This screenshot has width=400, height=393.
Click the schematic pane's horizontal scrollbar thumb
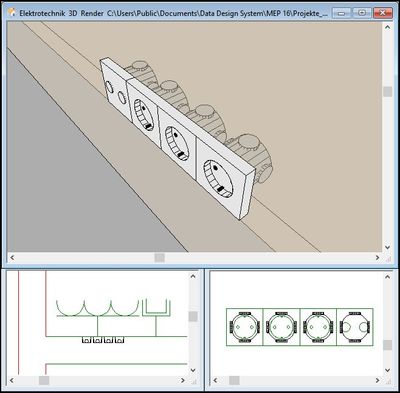(x=44, y=380)
